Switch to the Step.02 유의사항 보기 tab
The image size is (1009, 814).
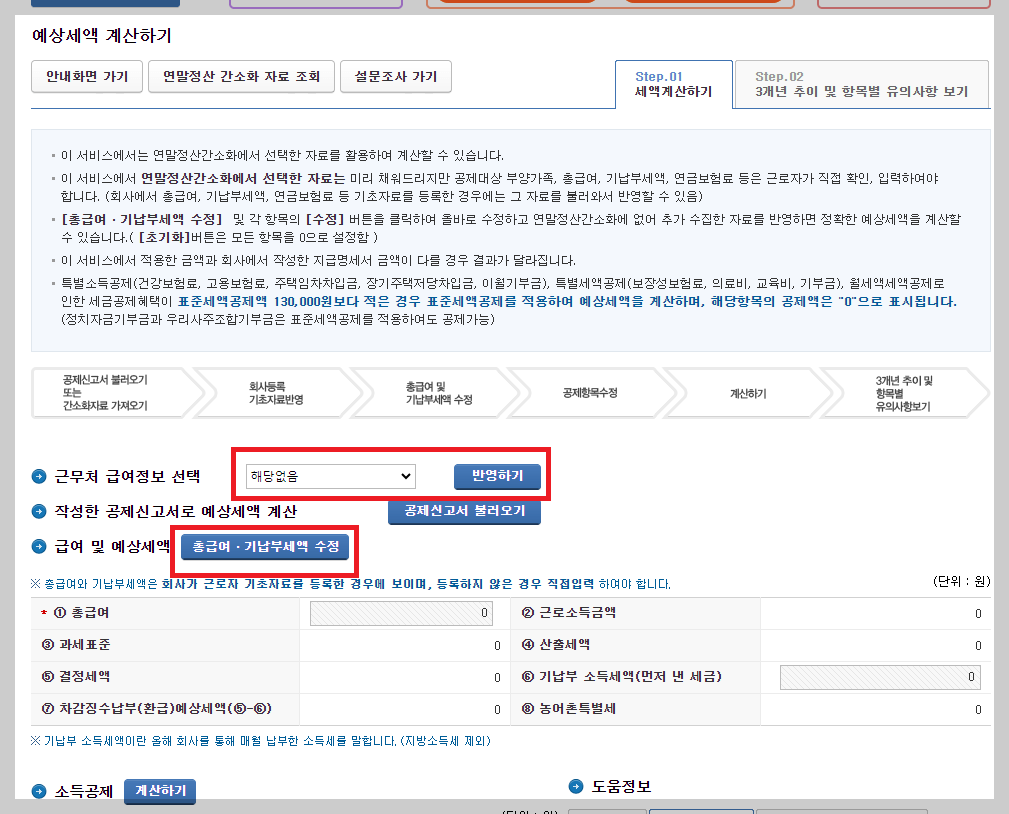[x=860, y=84]
